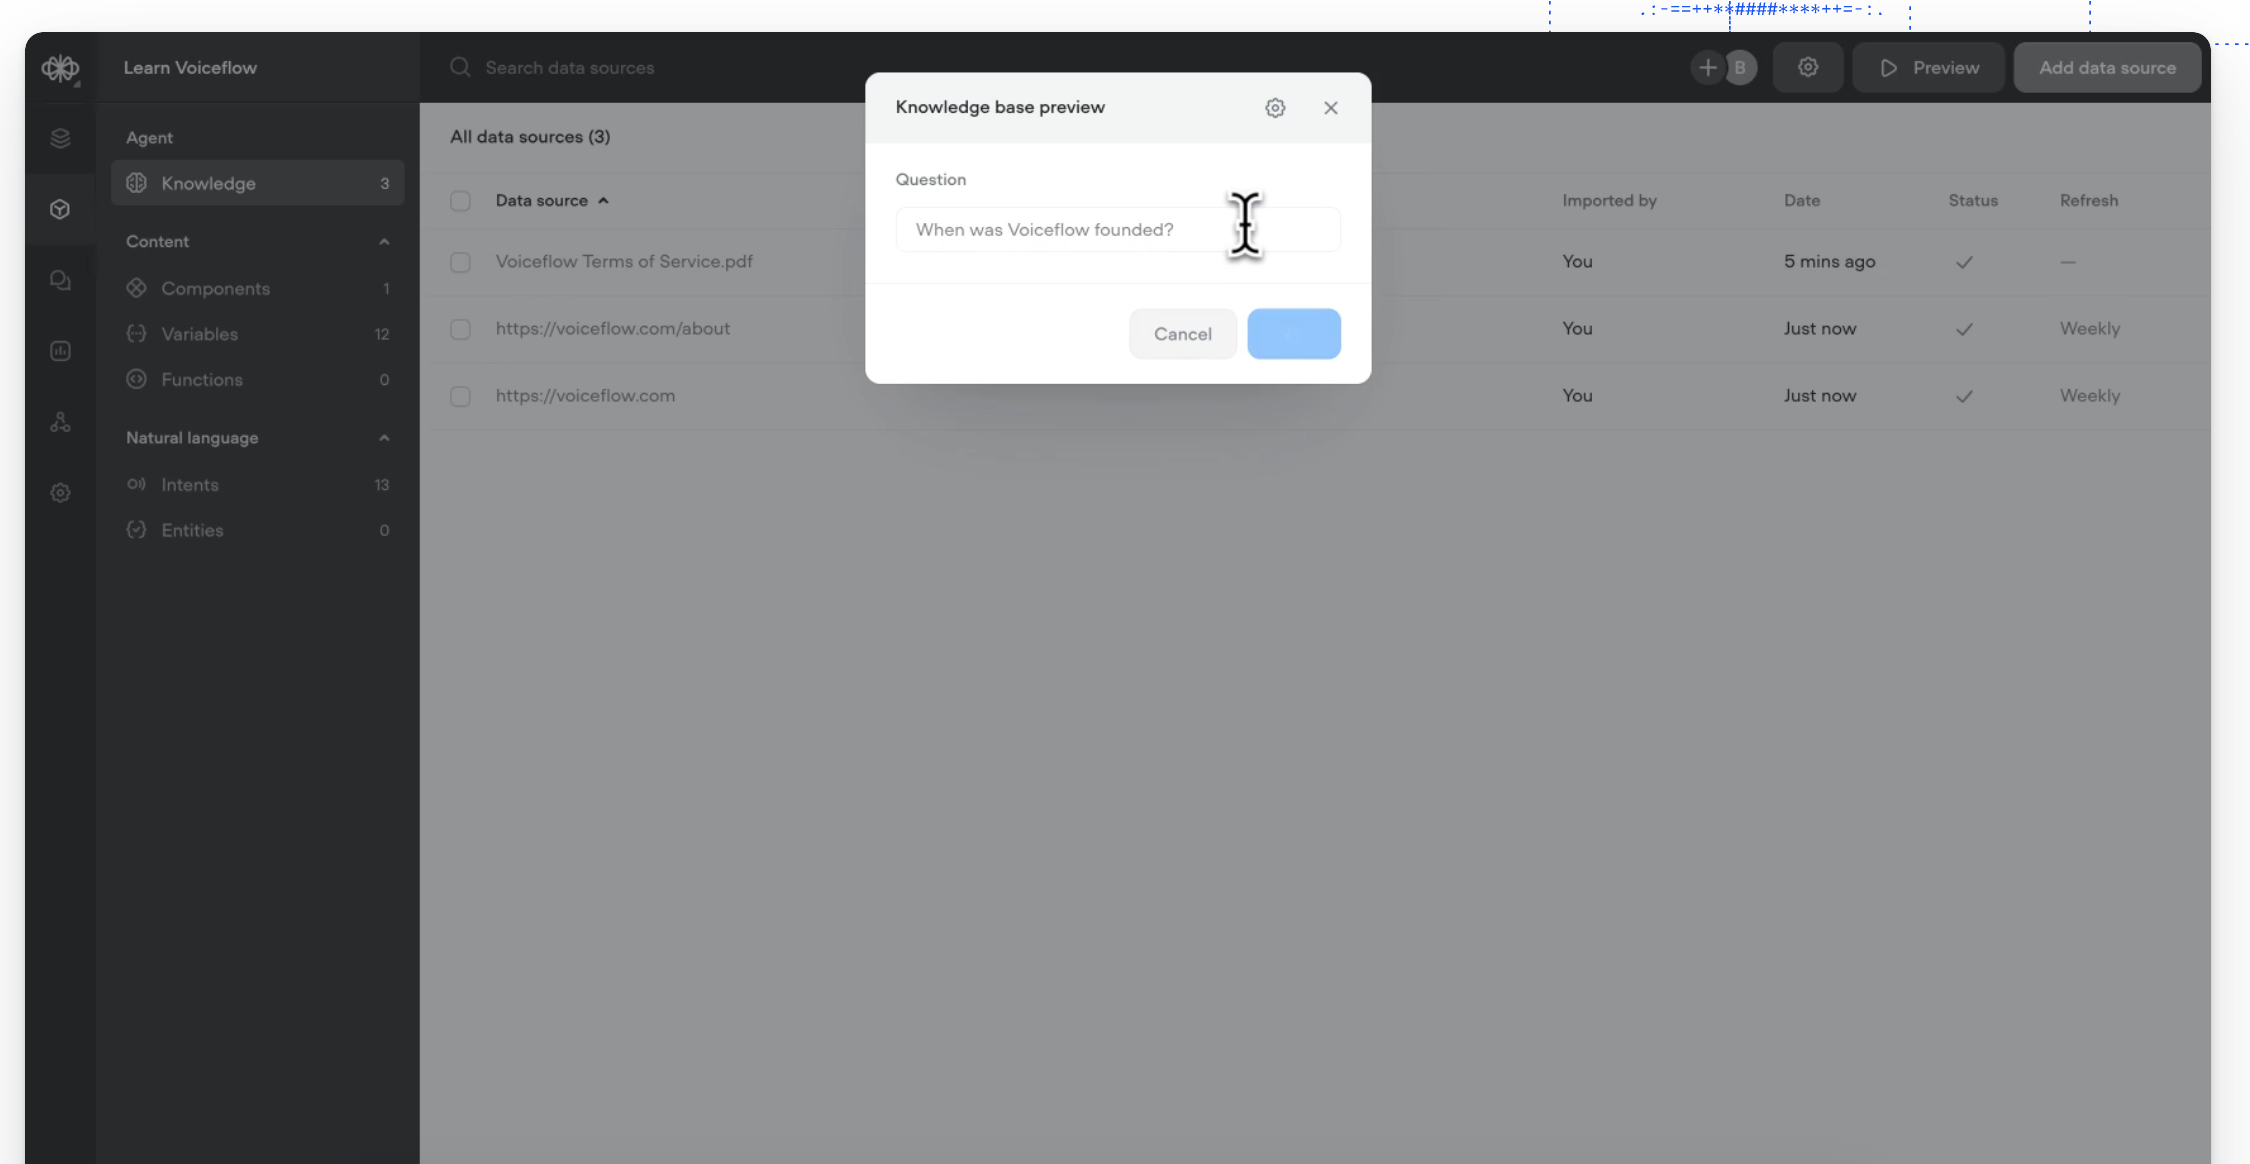
Task: Open the chat transcripts icon in left rail
Action: point(60,280)
